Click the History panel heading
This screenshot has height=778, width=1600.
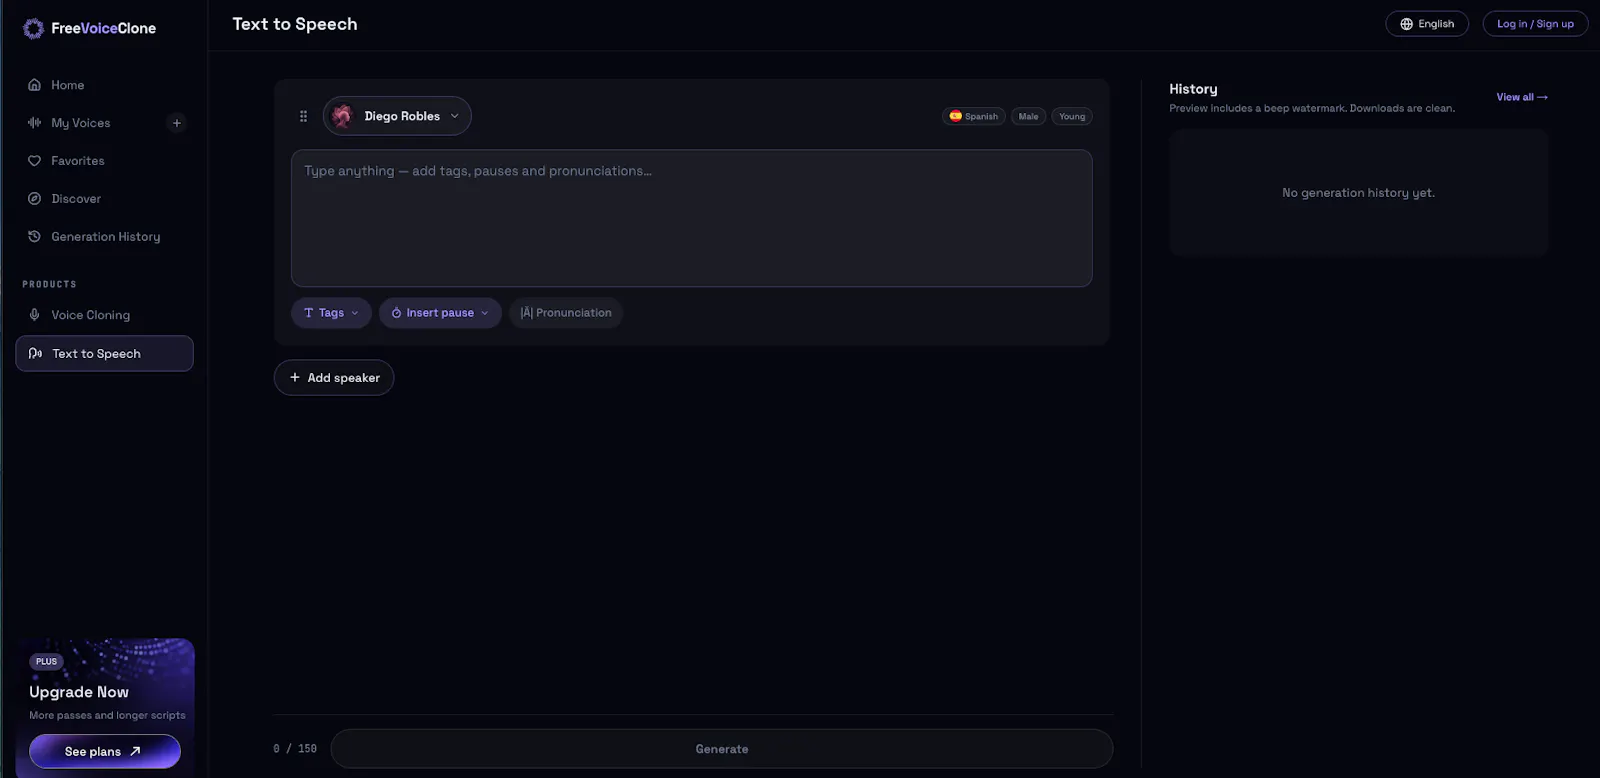coord(1193,89)
